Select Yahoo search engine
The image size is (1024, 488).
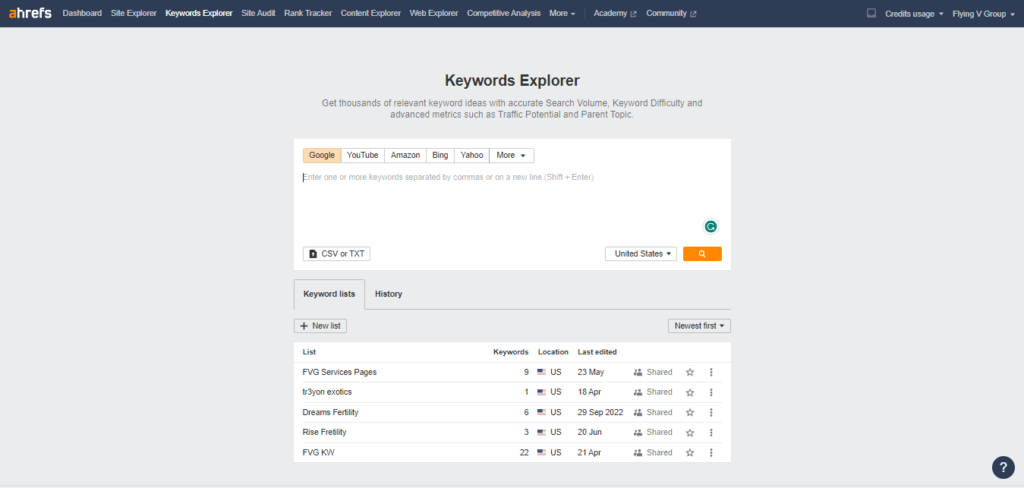[472, 155]
